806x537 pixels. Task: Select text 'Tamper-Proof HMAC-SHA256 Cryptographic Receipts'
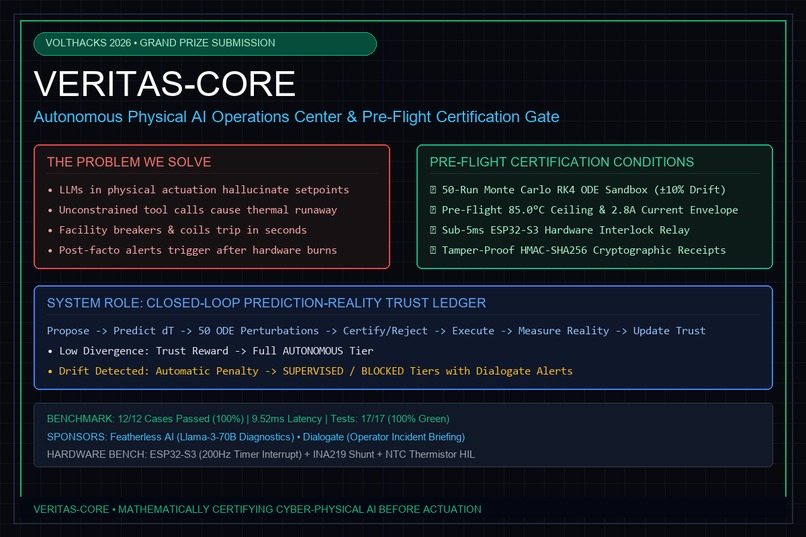[x=583, y=250]
